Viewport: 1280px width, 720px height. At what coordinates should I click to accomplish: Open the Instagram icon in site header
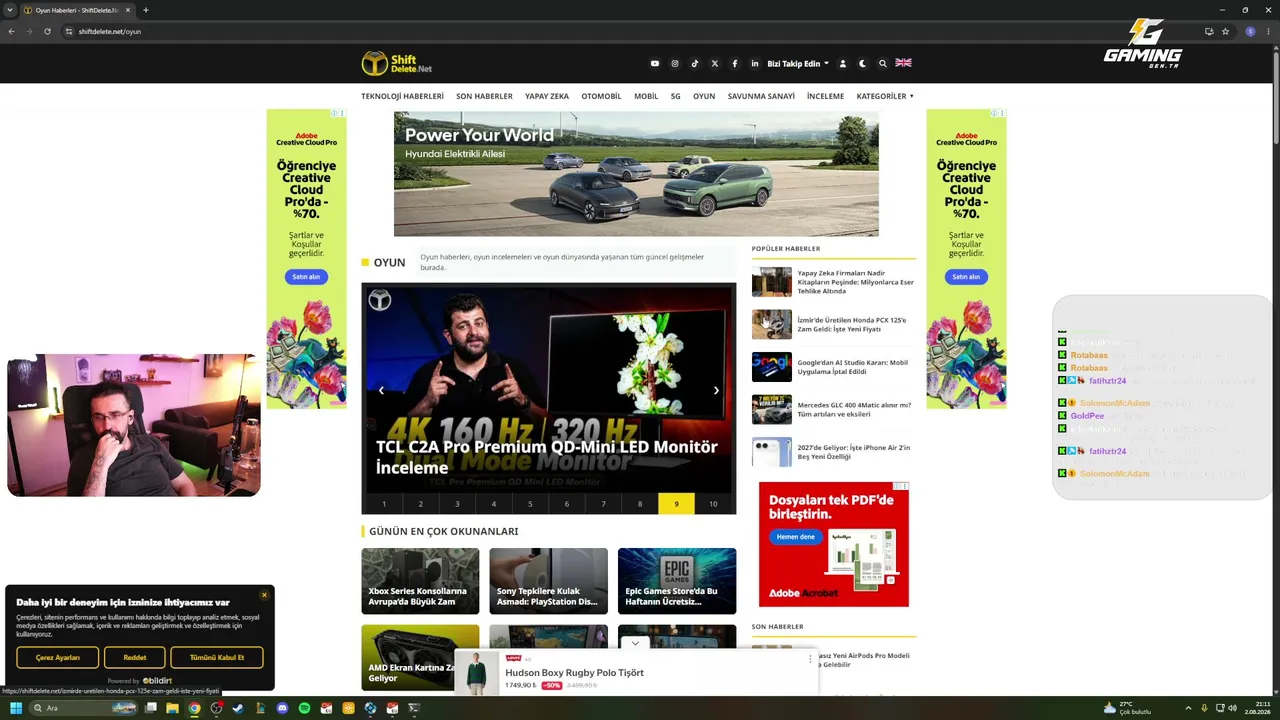[675, 63]
